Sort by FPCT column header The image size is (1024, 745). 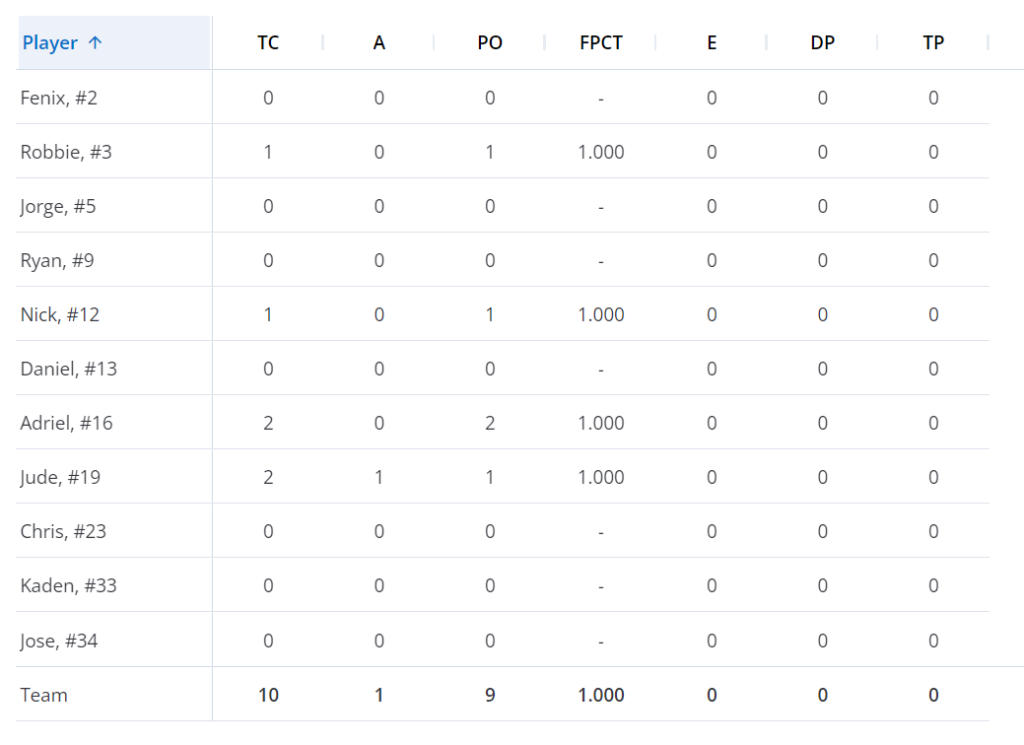[601, 43]
